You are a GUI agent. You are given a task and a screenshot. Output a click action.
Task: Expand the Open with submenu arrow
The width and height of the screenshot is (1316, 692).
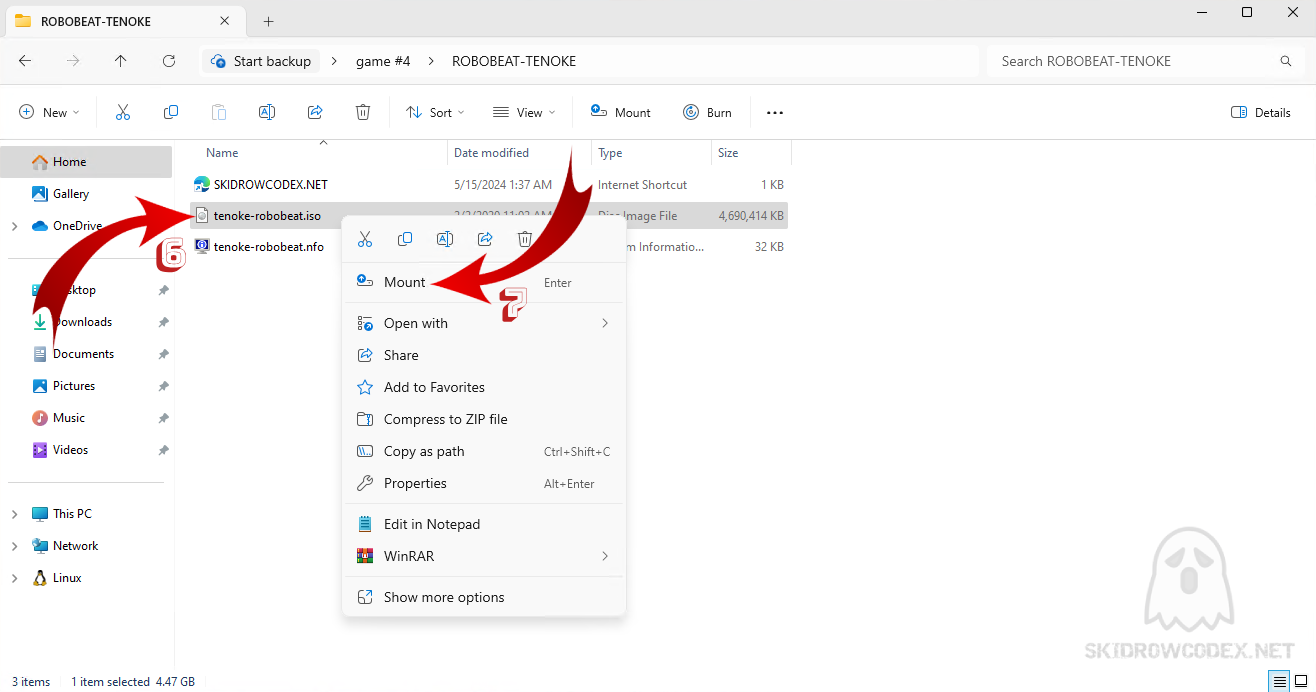[604, 323]
